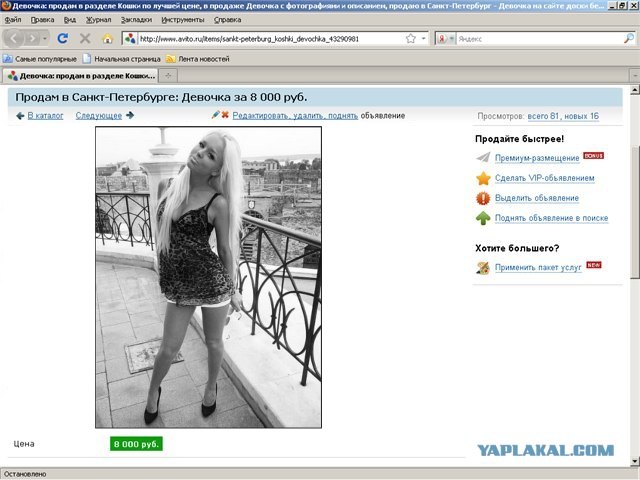Open the Файл menu
The height and width of the screenshot is (480, 640).
pos(13,20)
